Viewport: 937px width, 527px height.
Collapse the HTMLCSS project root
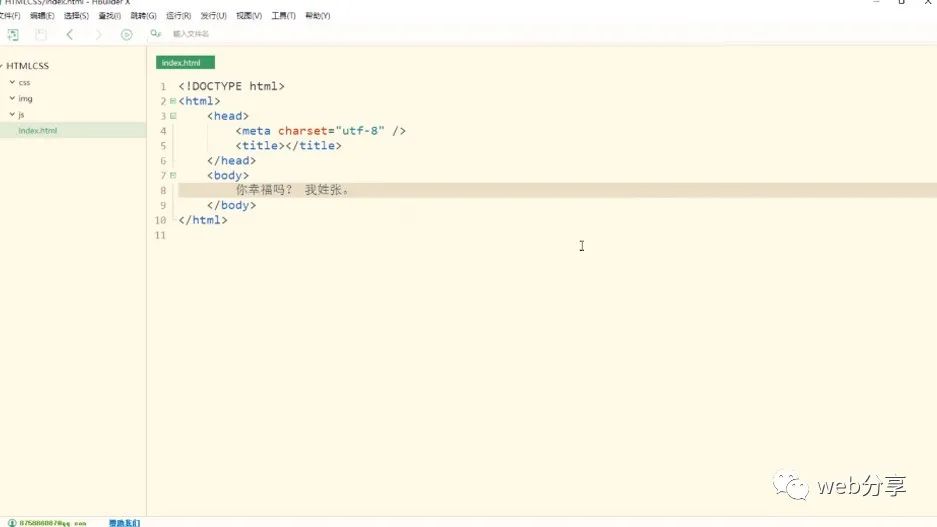tap(2, 66)
